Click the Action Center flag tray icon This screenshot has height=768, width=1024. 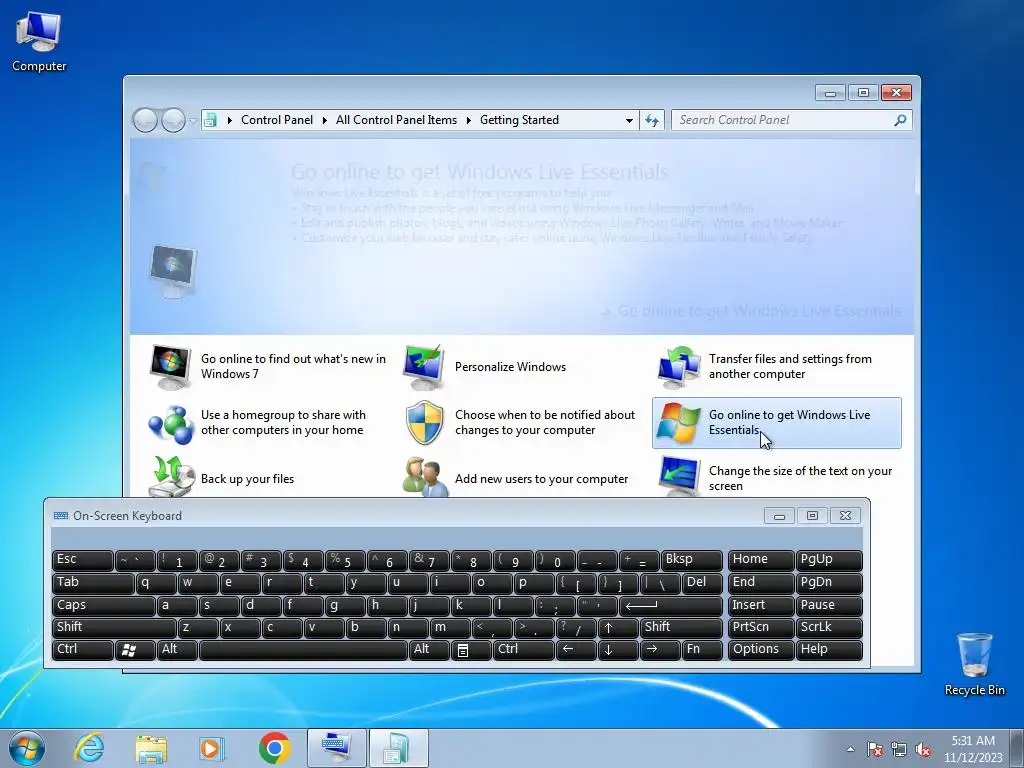pos(875,749)
